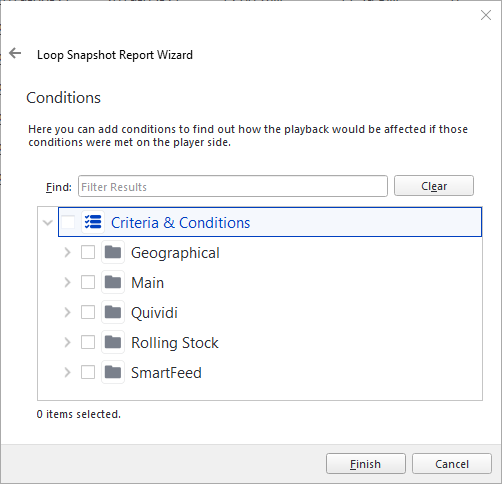
Task: Expand the Main folder node
Action: tap(67, 283)
